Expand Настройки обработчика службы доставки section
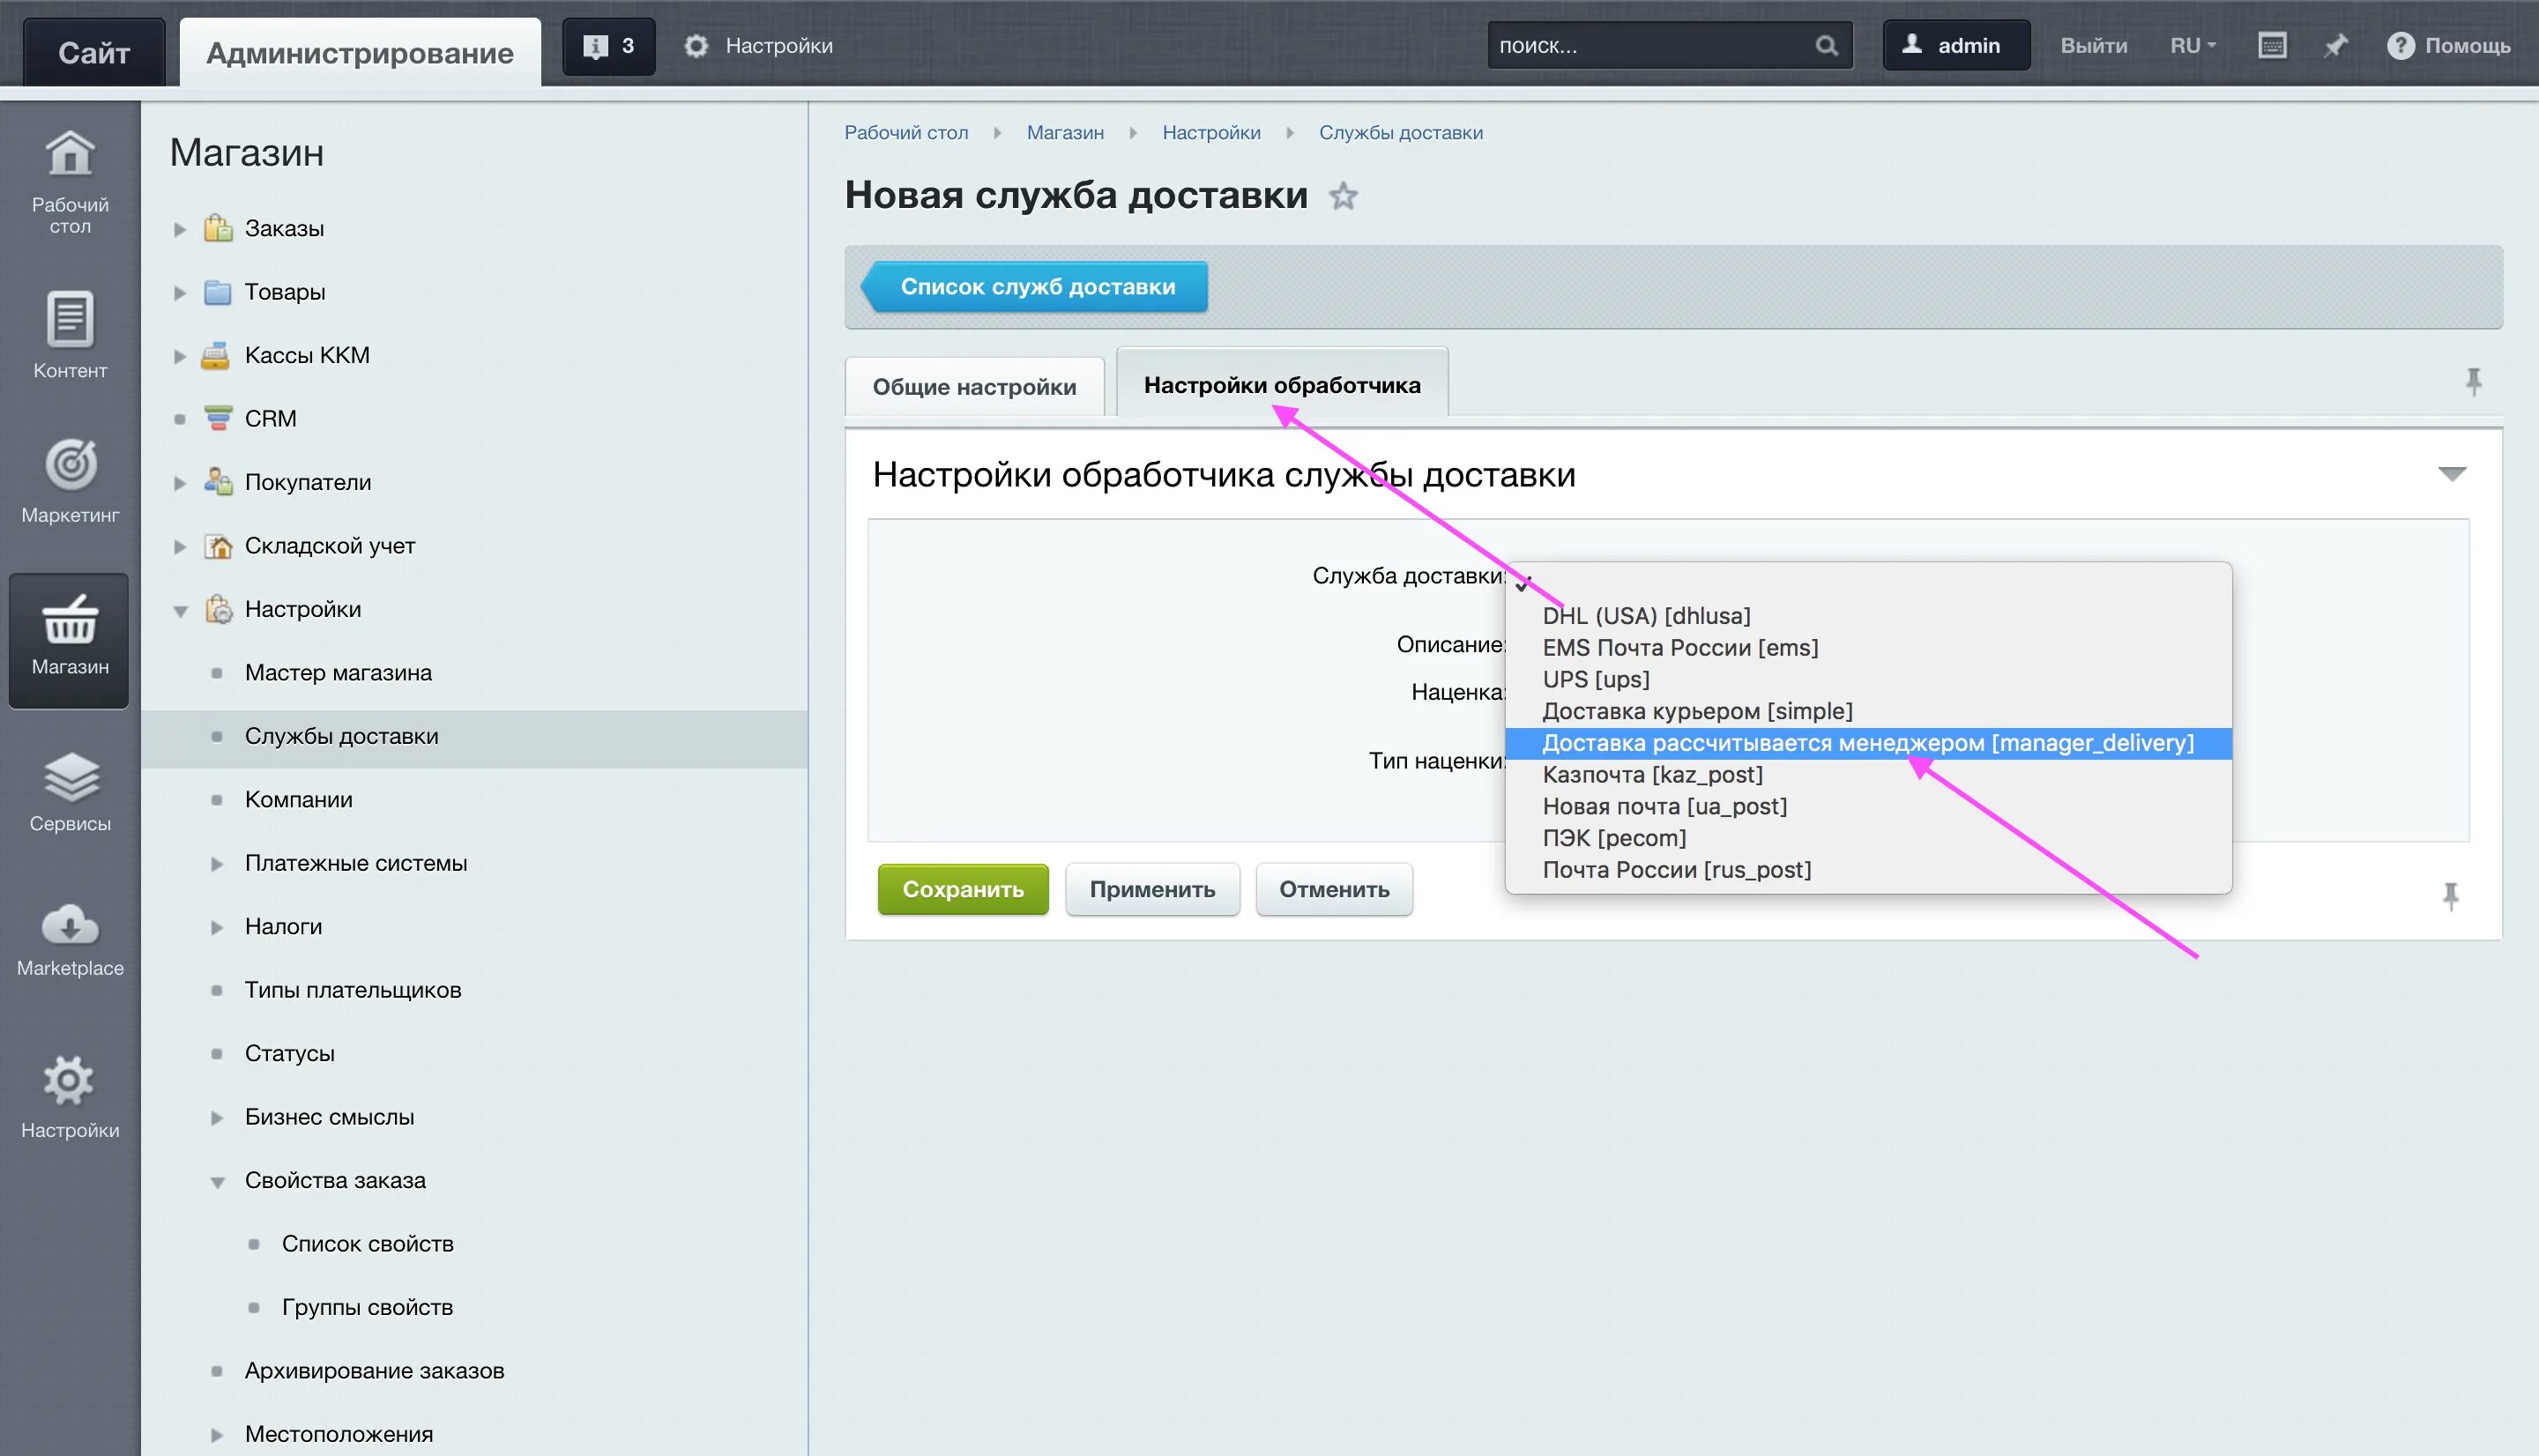This screenshot has height=1456, width=2539. [x=2453, y=472]
